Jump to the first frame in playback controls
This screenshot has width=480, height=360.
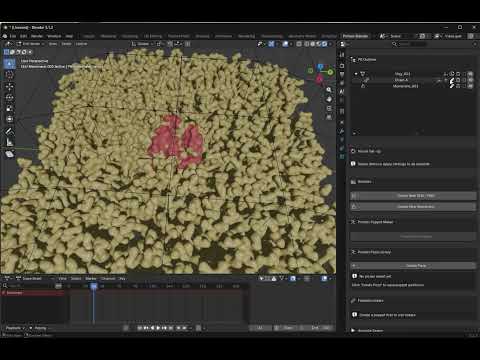click(x=140, y=328)
